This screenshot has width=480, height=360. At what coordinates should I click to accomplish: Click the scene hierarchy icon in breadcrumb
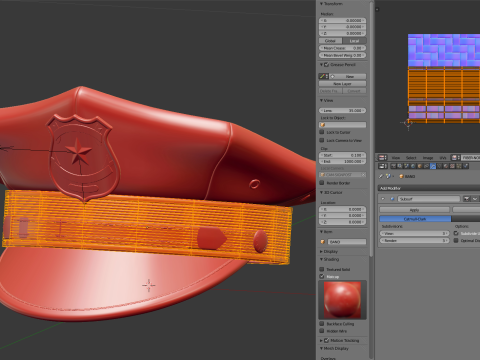click(388, 176)
